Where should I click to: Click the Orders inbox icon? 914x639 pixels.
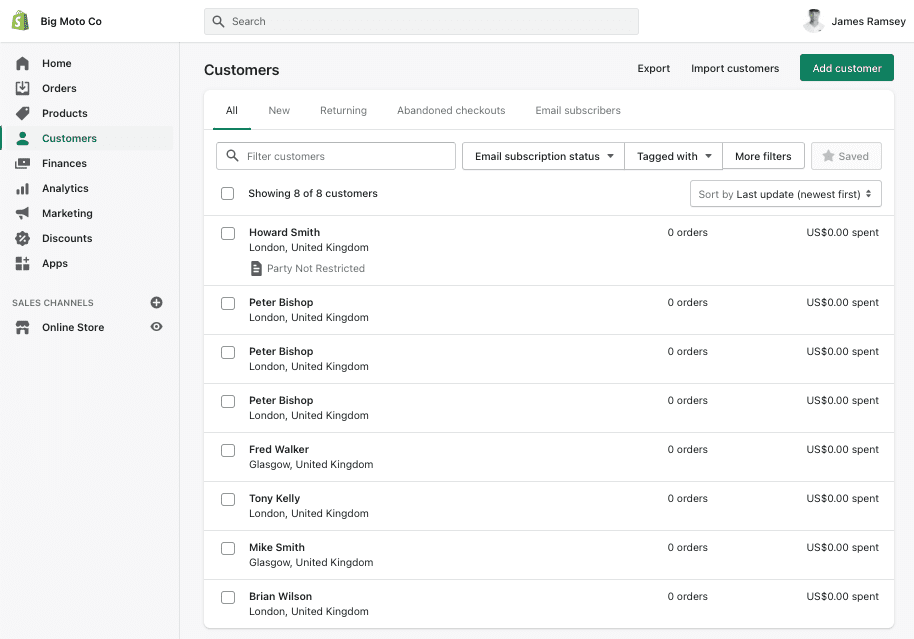tap(22, 88)
